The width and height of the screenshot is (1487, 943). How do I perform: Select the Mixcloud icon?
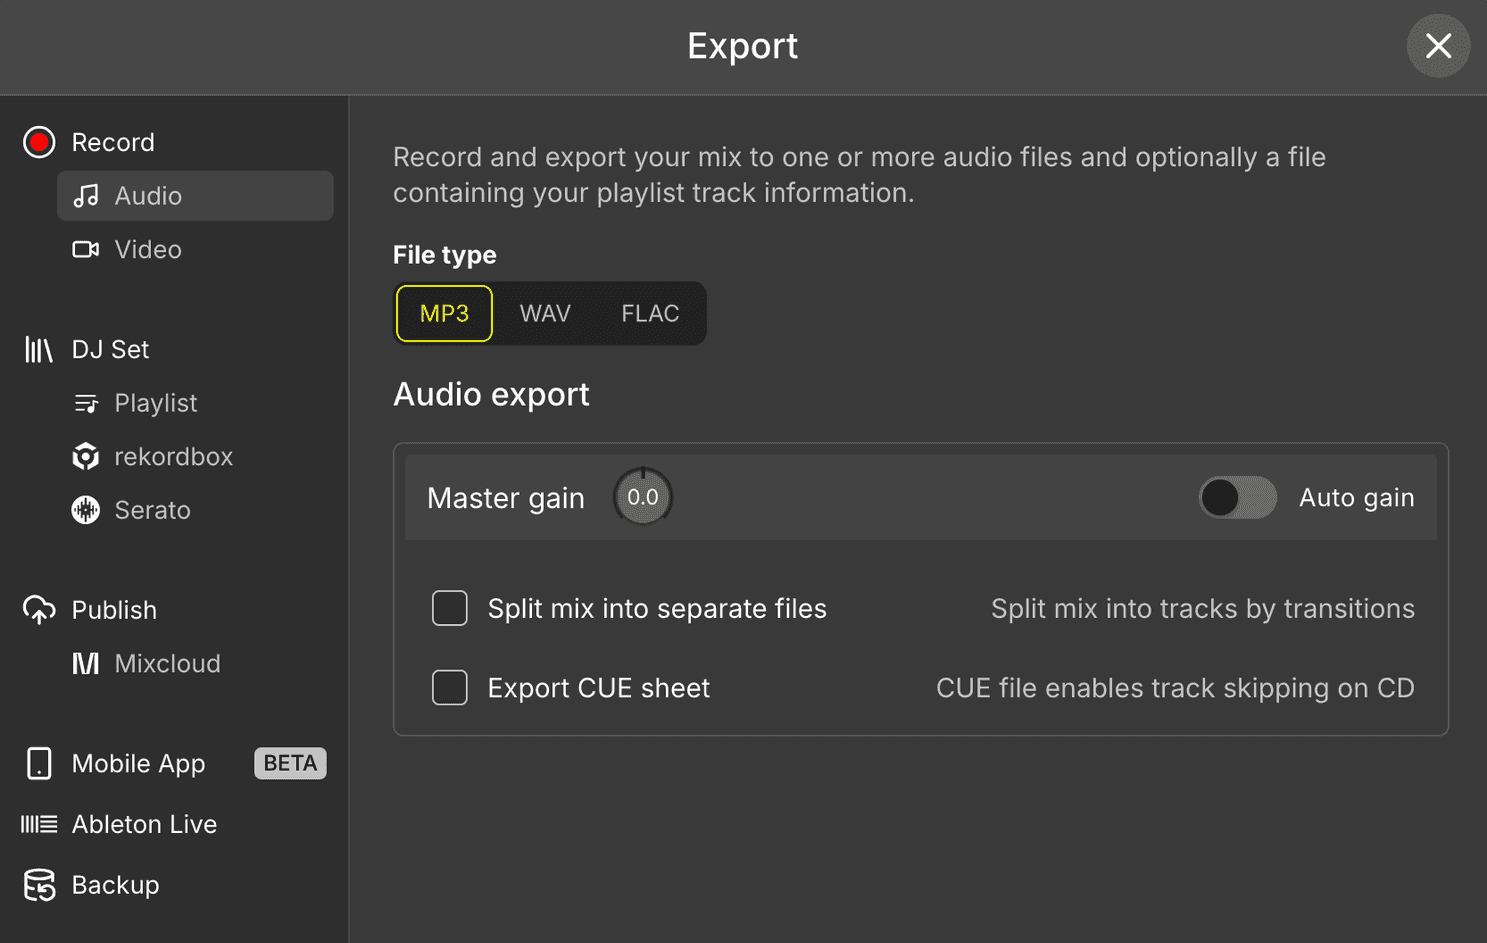(x=86, y=663)
